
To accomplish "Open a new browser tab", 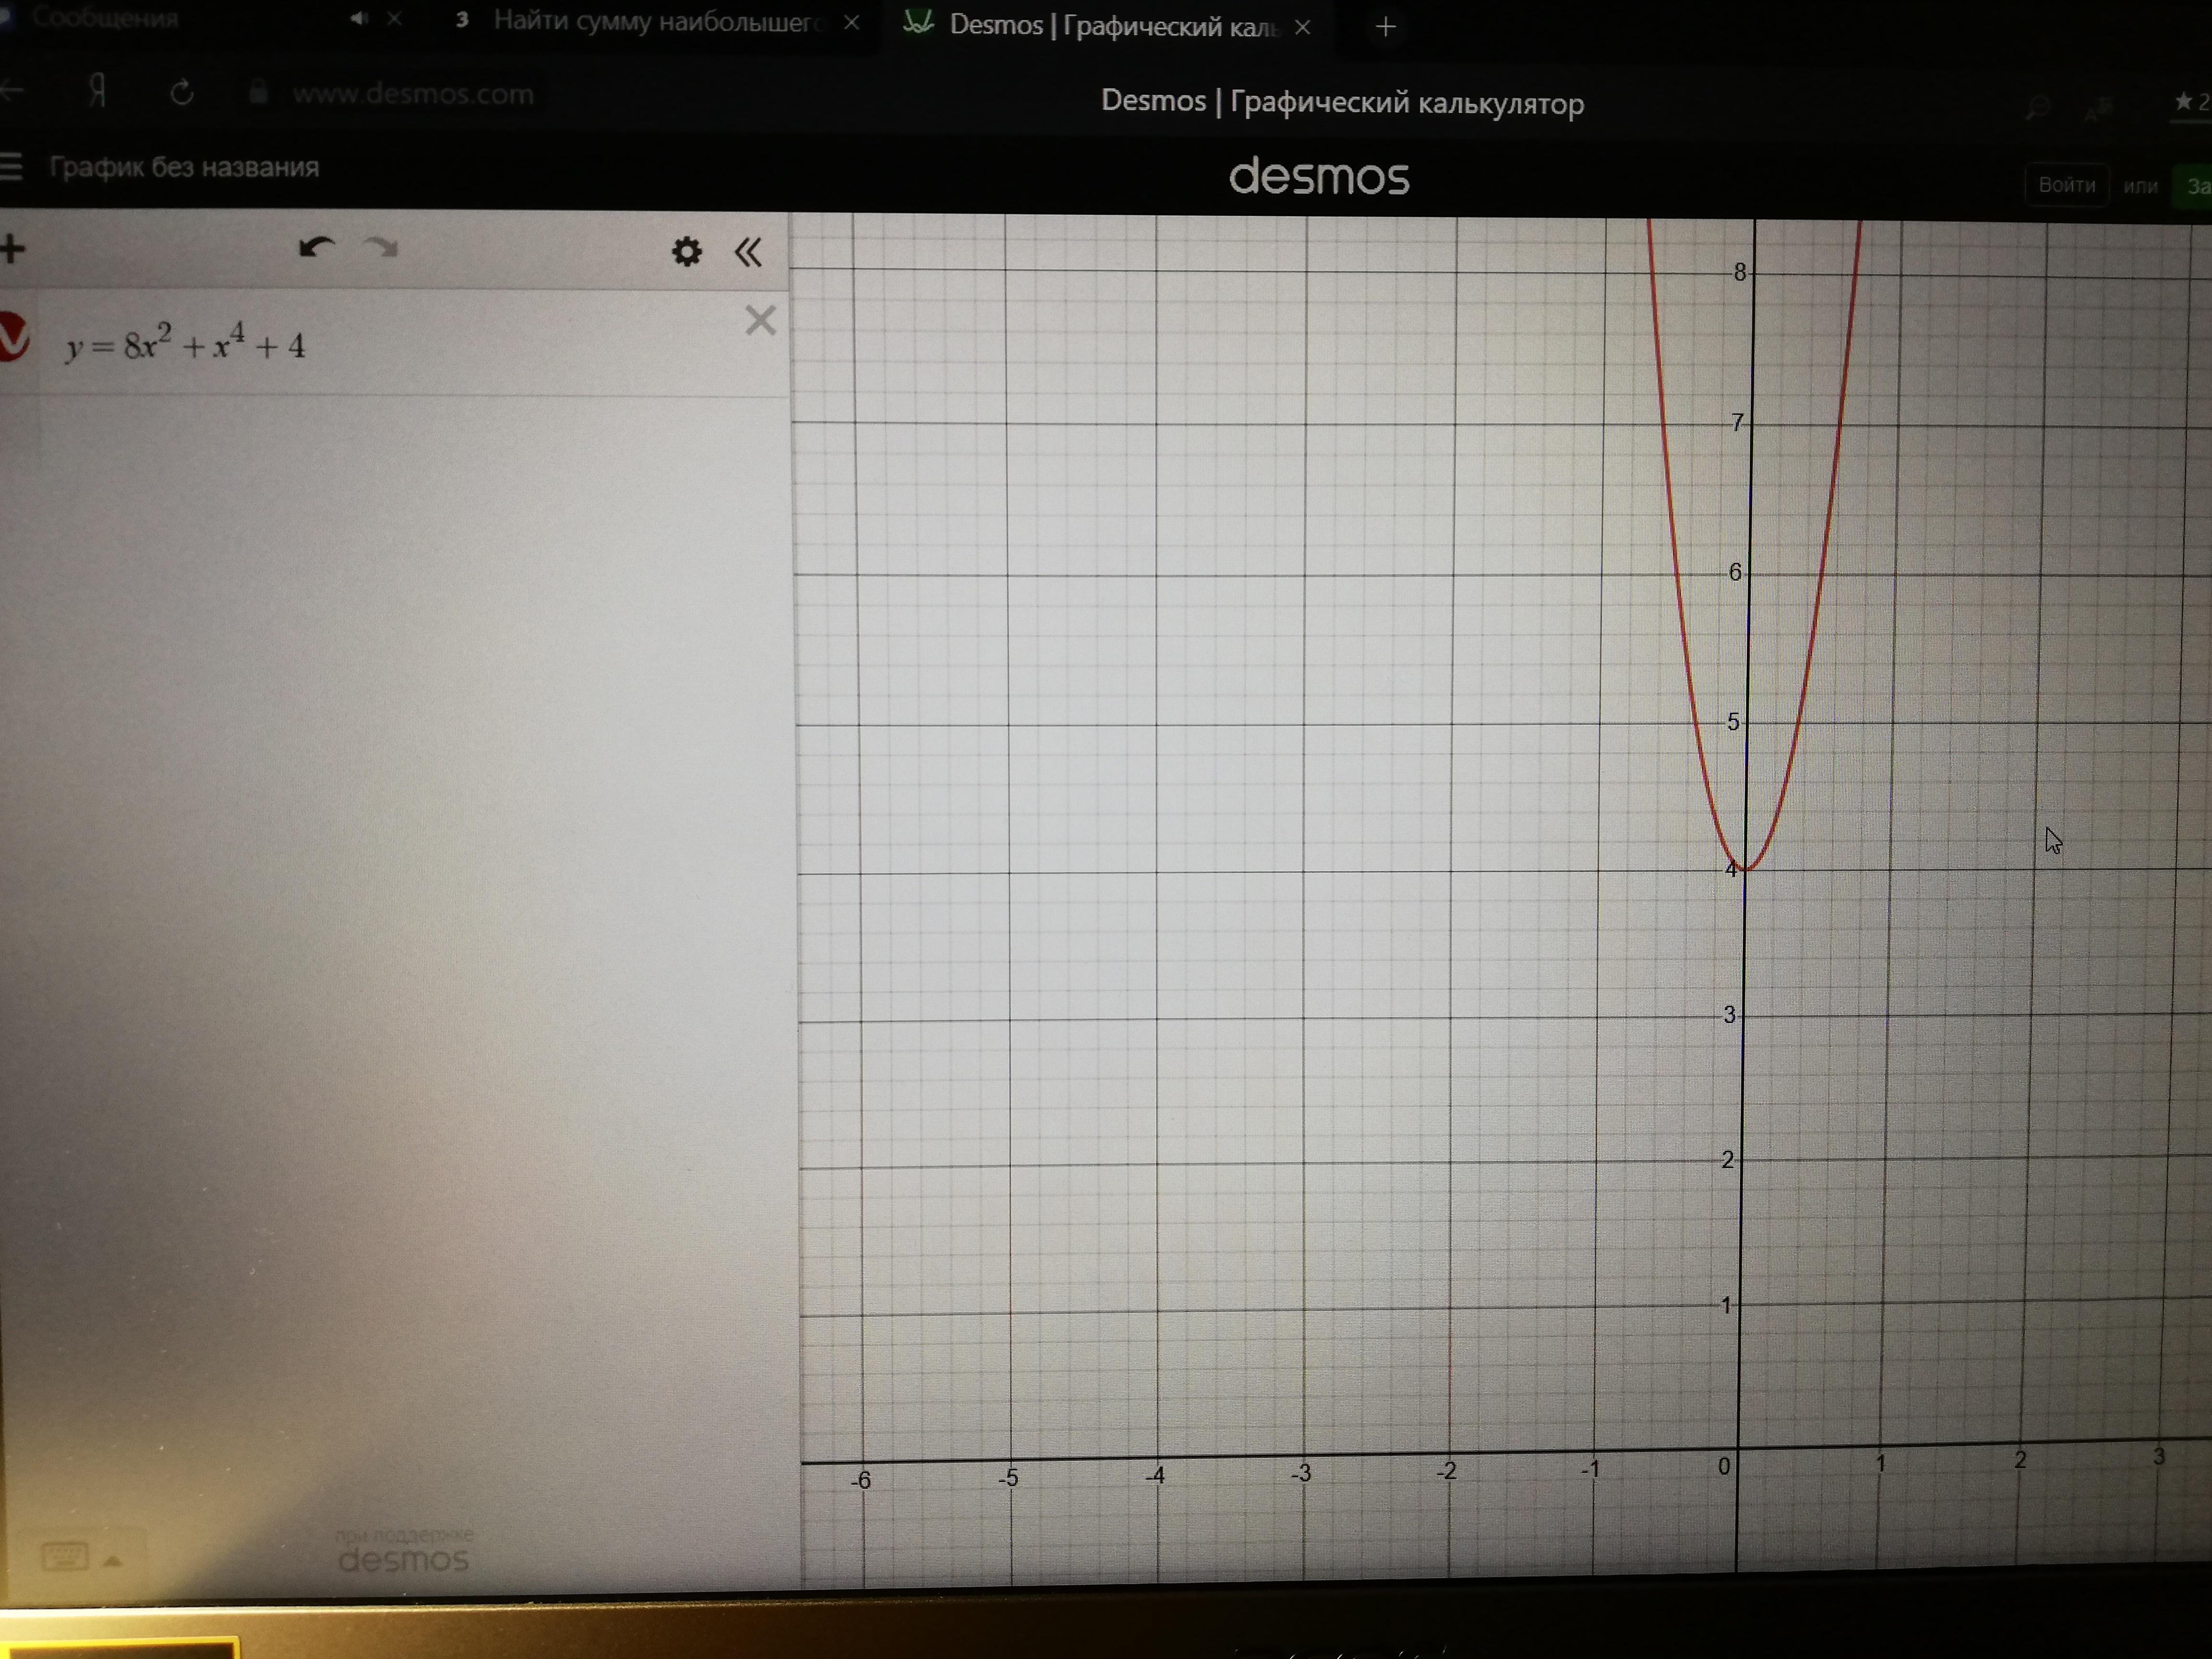I will pyautogui.click(x=1385, y=27).
